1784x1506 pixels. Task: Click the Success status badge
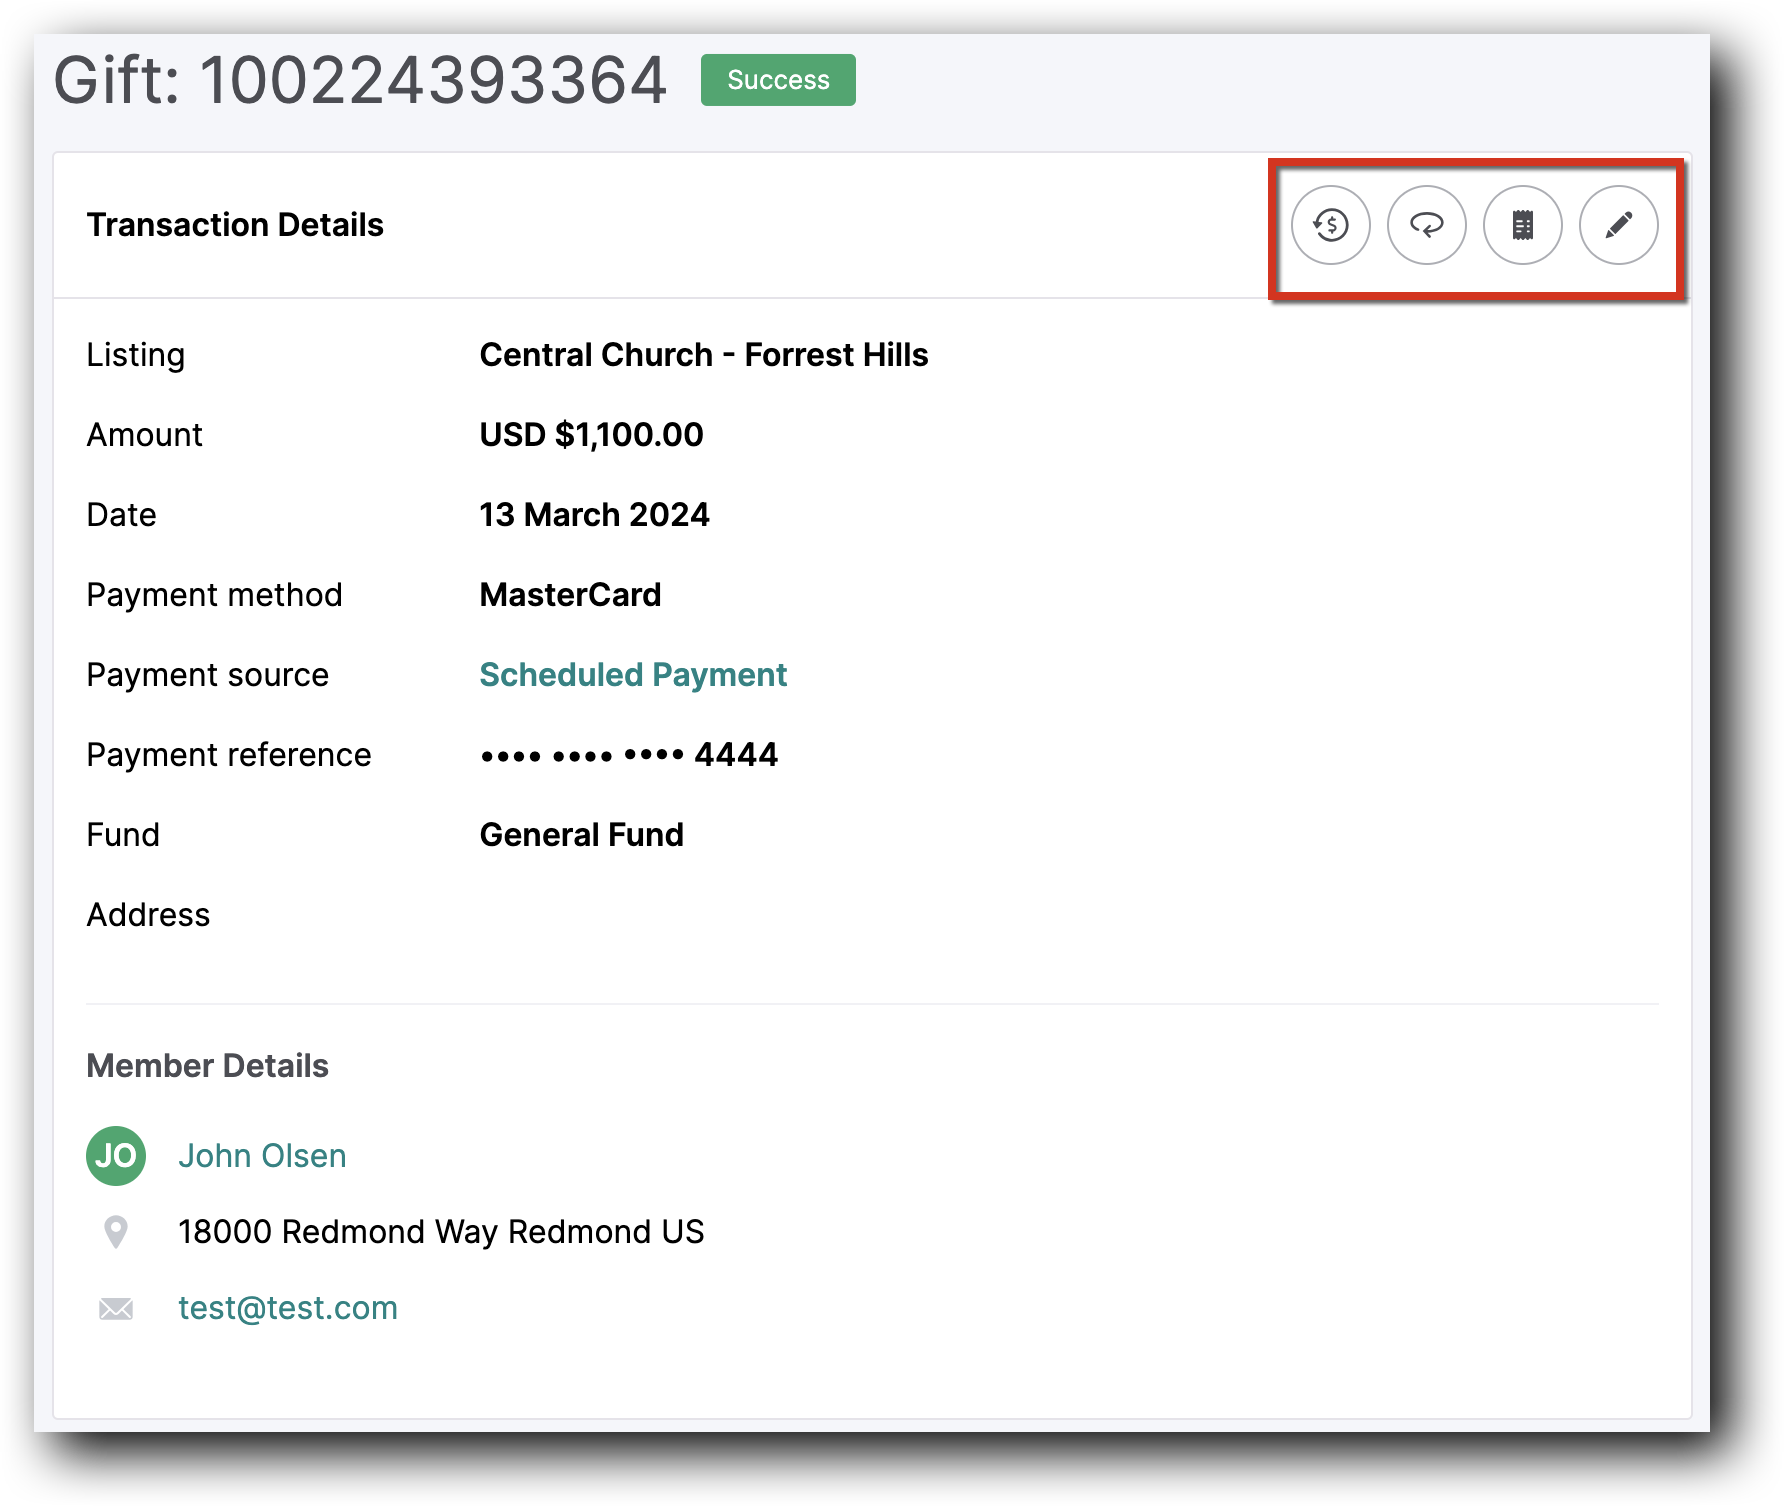coord(777,80)
